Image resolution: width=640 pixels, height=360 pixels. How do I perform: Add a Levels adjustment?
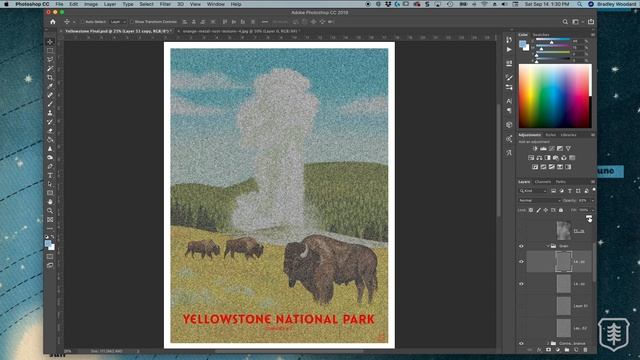543,149
